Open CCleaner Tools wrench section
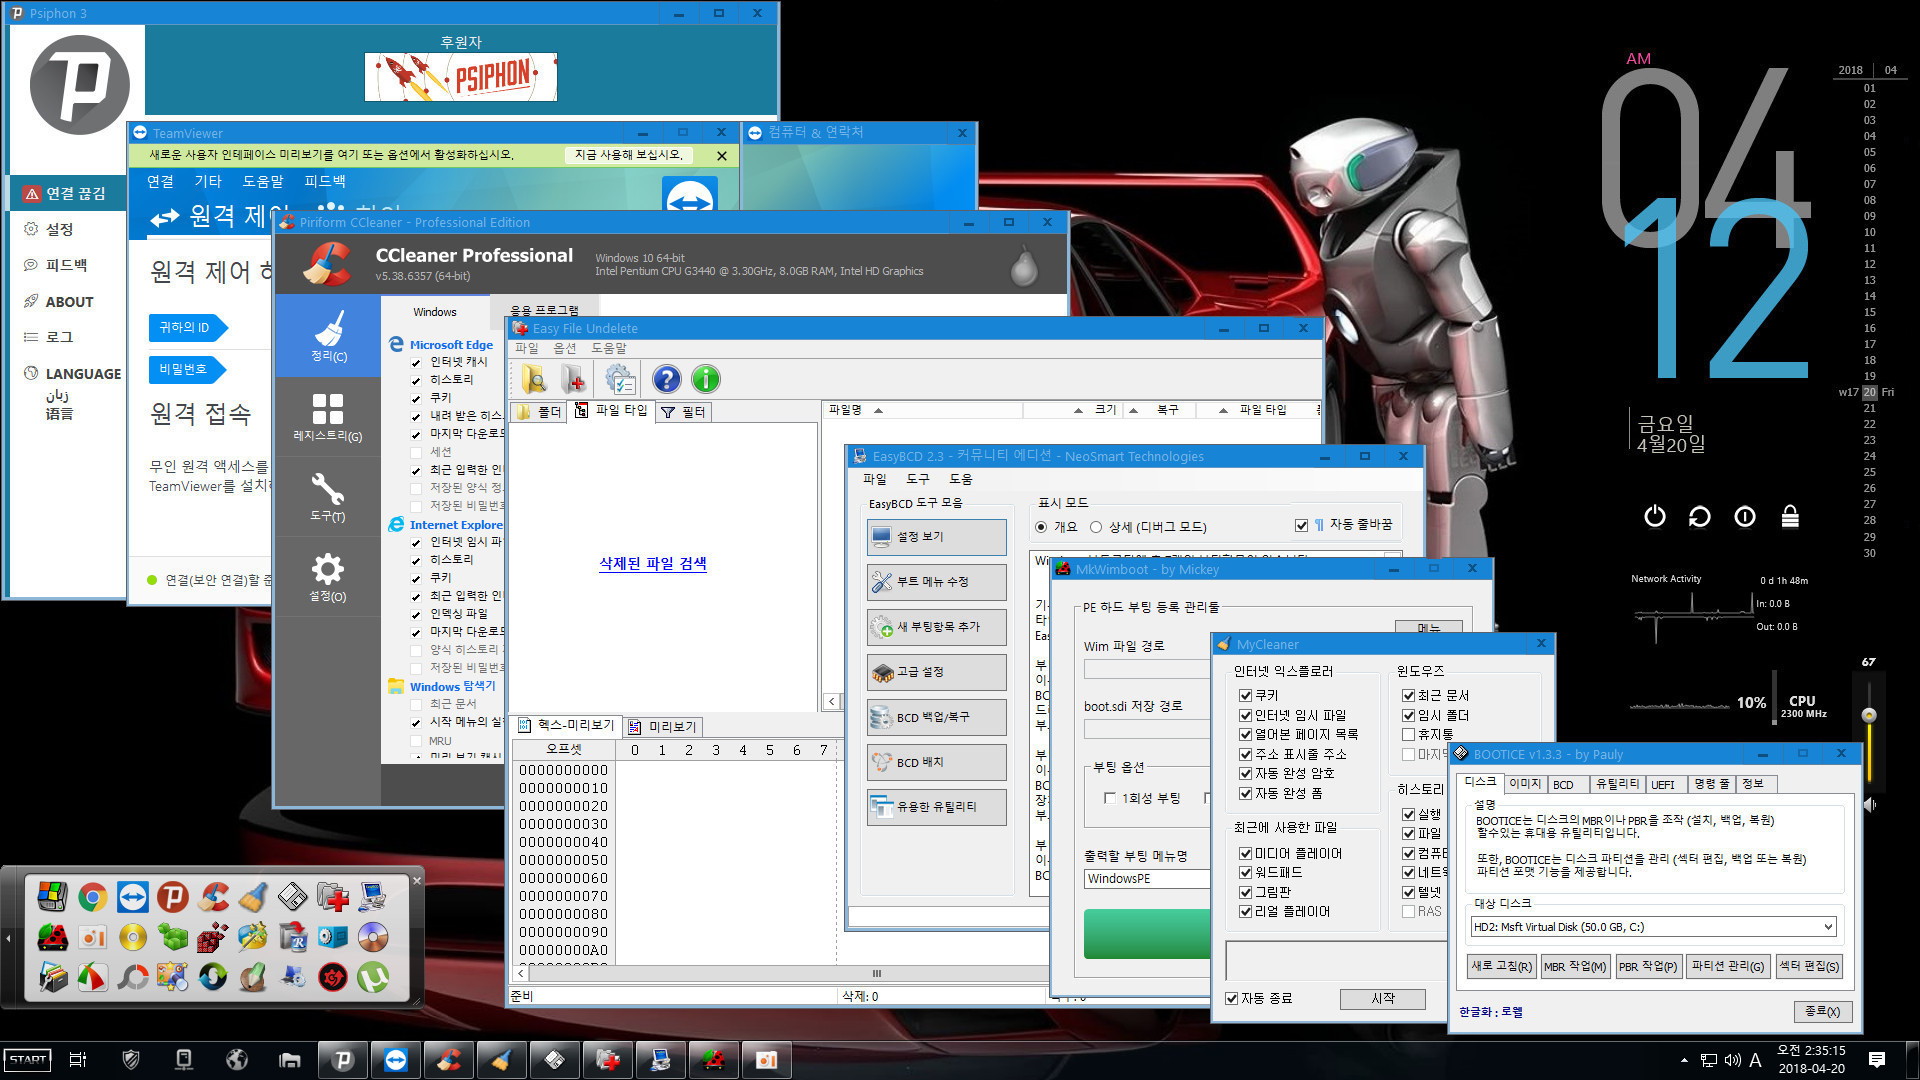This screenshot has height=1080, width=1920. click(328, 497)
